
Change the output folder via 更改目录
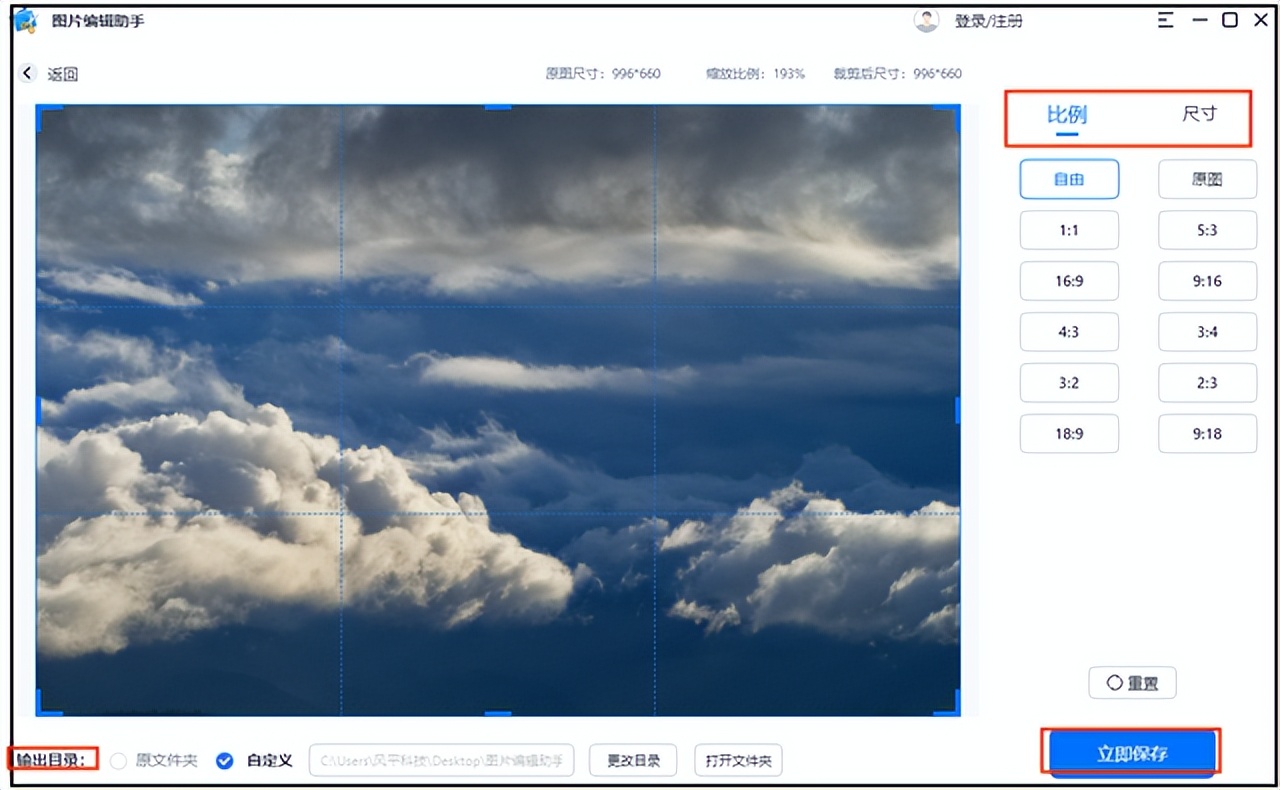[x=633, y=761]
